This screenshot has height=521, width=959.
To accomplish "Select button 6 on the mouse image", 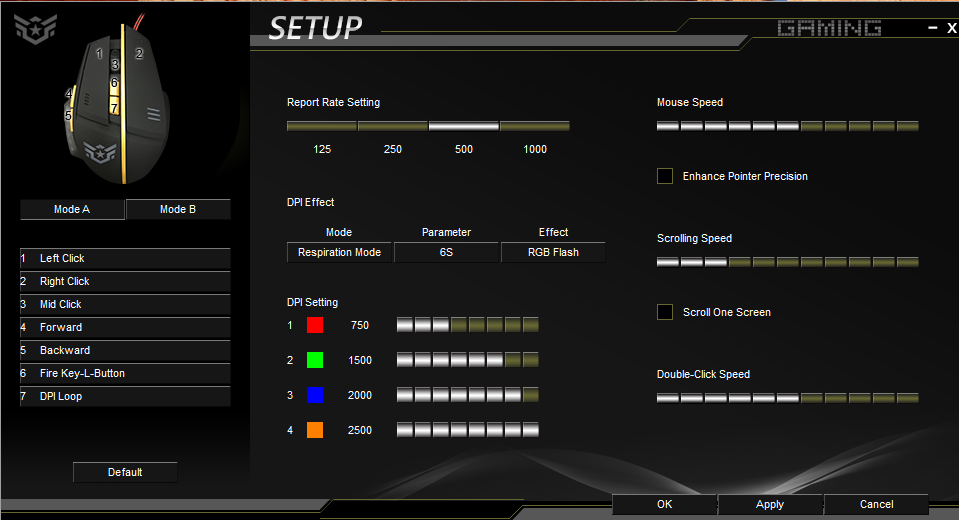I will tap(114, 83).
